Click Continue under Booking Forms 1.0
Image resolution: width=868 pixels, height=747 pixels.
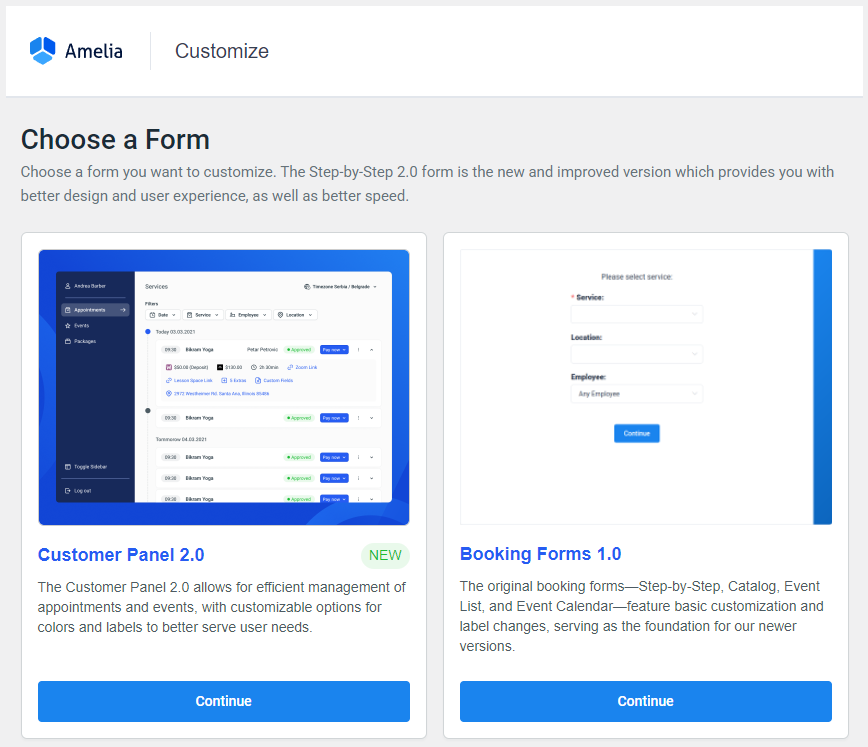pos(645,701)
